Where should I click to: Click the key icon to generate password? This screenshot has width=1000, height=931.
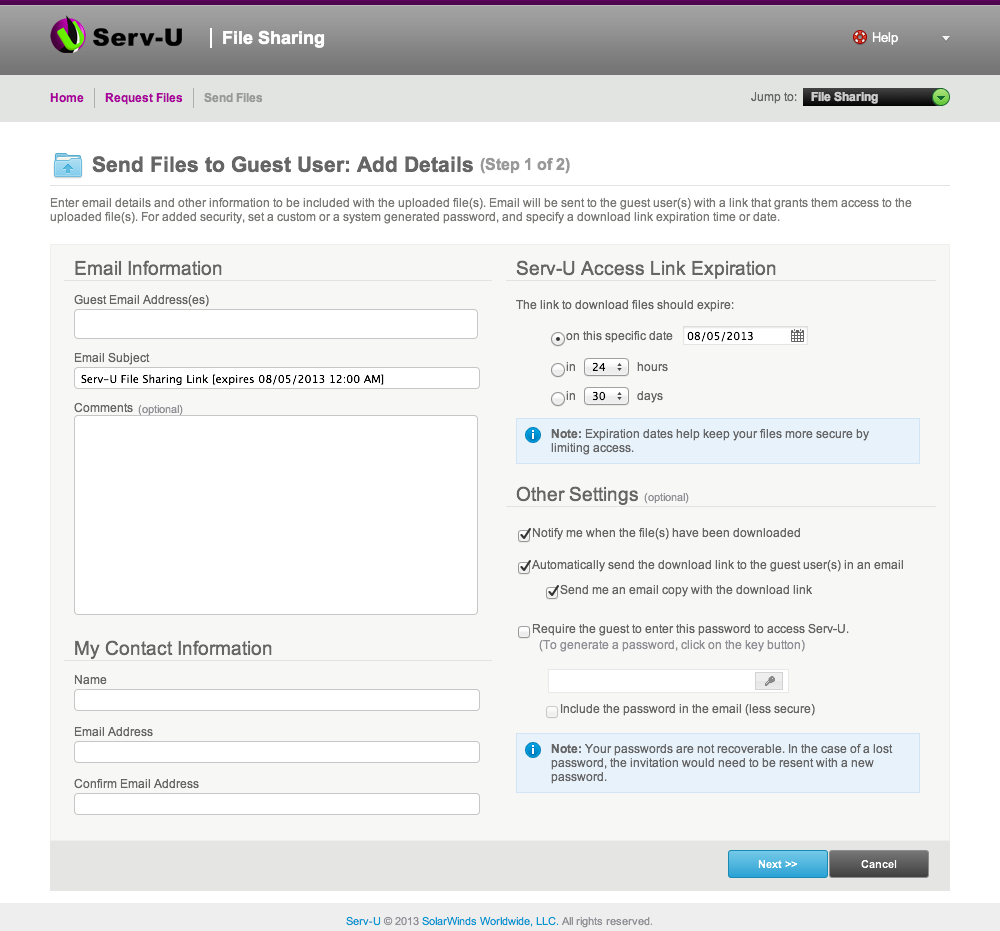pos(769,681)
